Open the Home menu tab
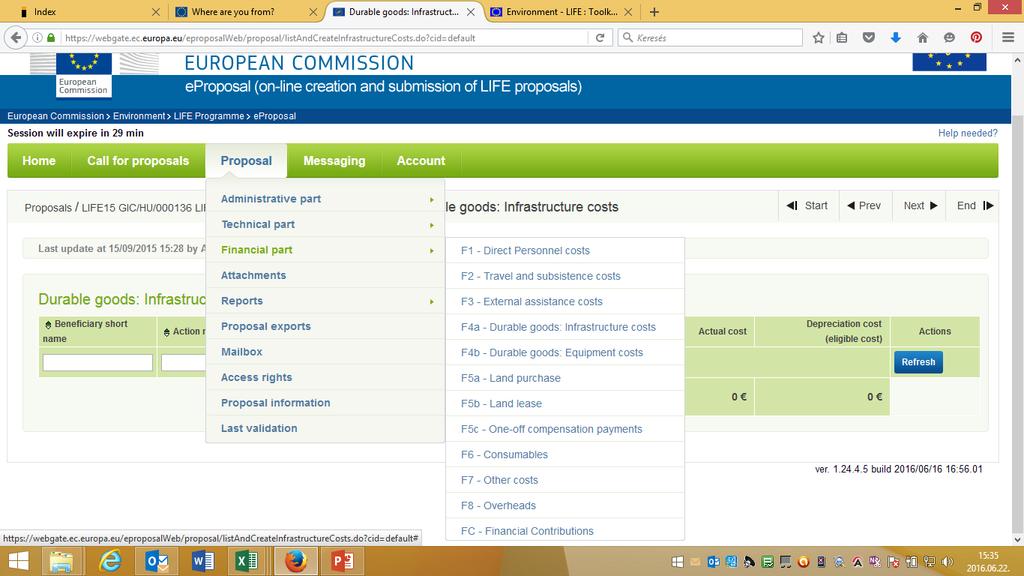The height and width of the screenshot is (576, 1024). coord(39,161)
